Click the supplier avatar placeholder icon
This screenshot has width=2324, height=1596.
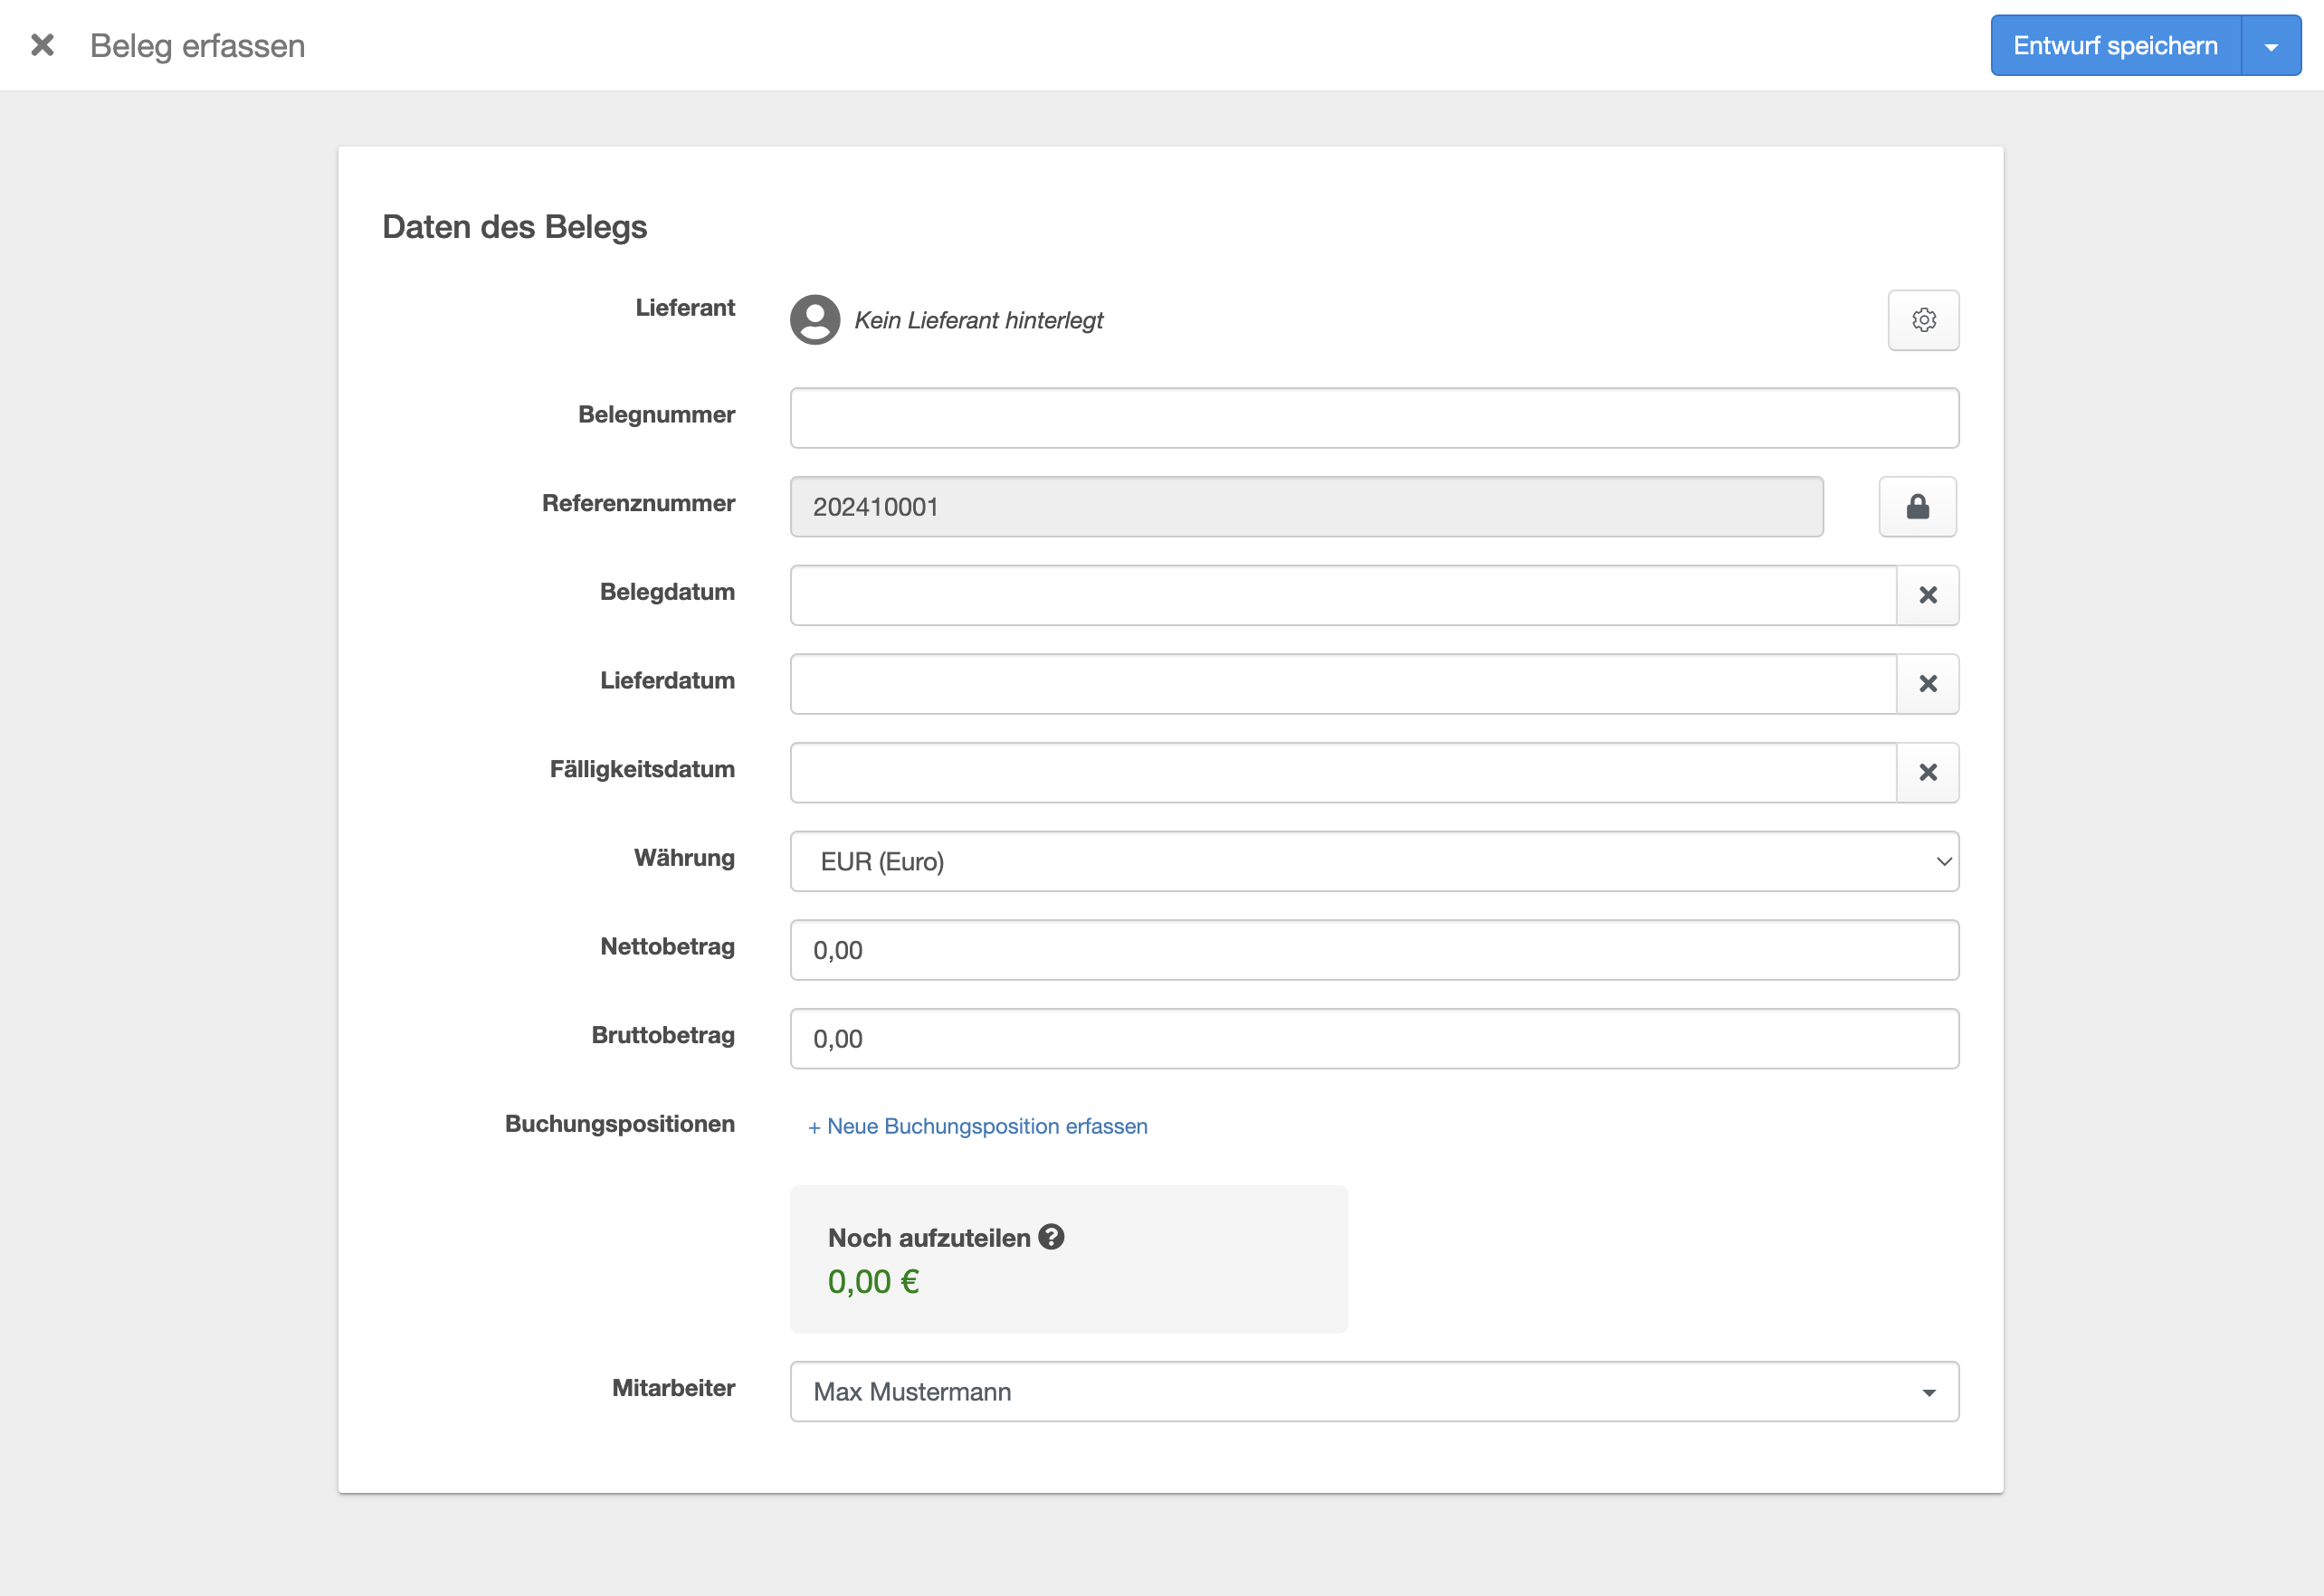point(815,320)
